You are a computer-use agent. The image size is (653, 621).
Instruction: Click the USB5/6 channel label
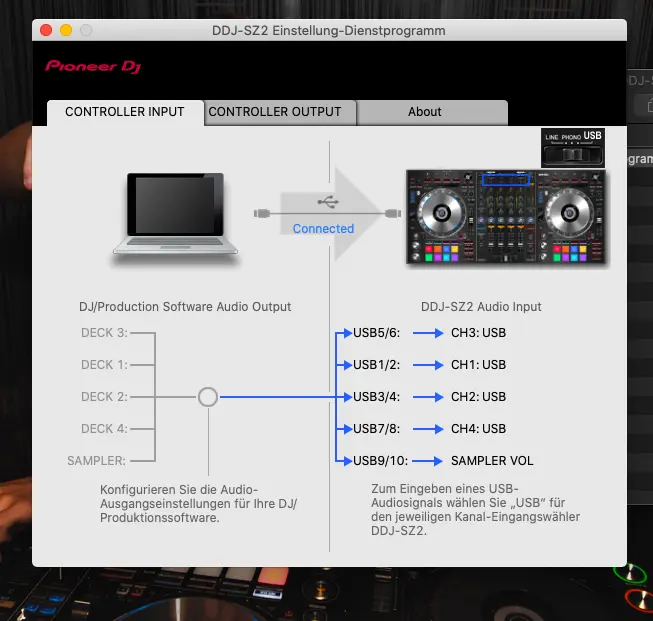(376, 333)
